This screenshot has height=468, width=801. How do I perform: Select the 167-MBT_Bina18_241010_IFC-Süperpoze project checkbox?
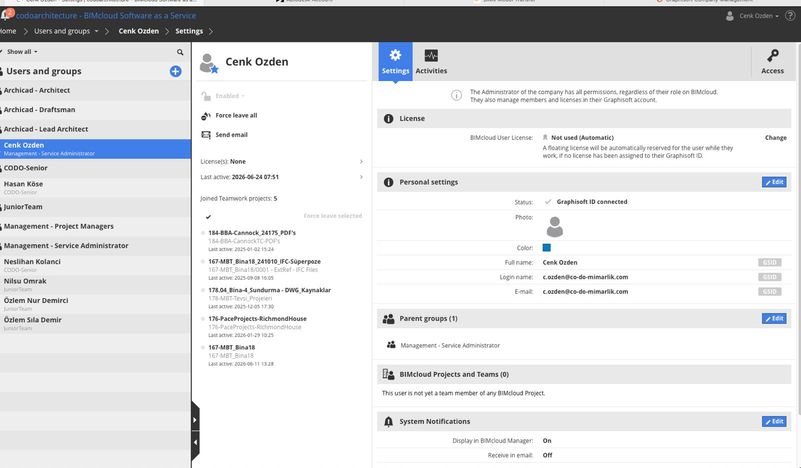tap(203, 262)
